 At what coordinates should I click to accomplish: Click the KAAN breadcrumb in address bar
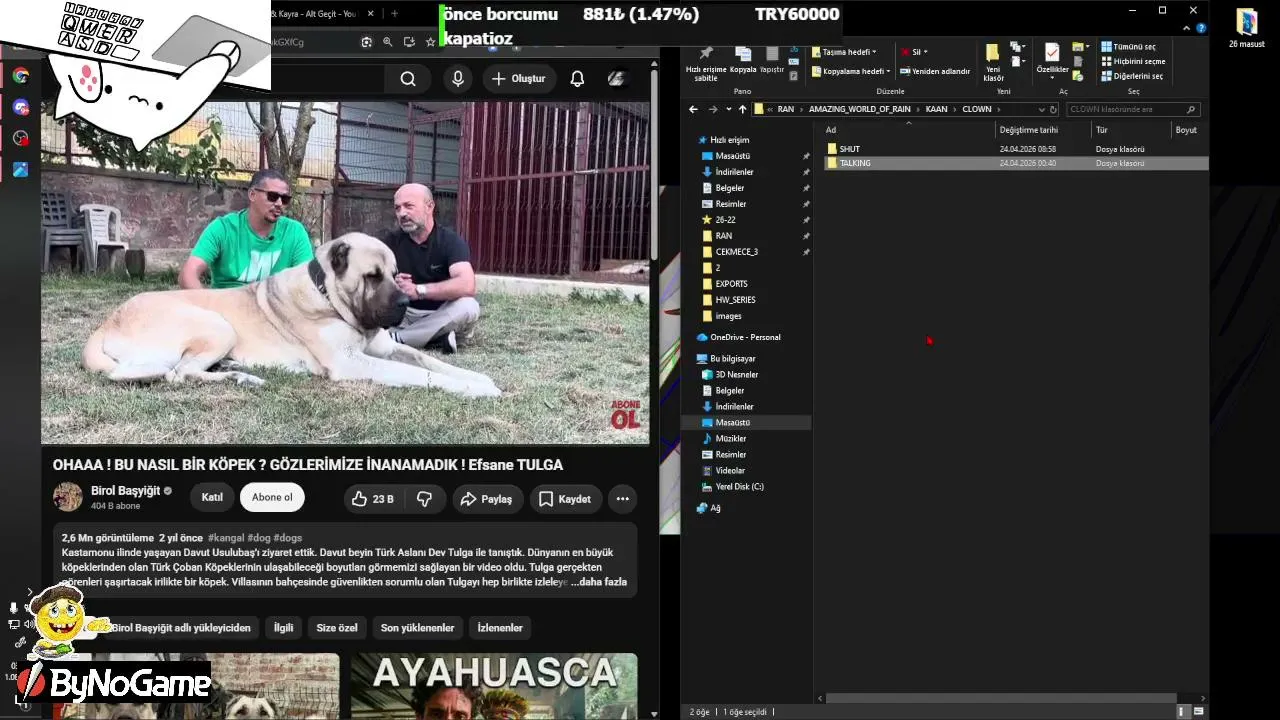[x=936, y=109]
